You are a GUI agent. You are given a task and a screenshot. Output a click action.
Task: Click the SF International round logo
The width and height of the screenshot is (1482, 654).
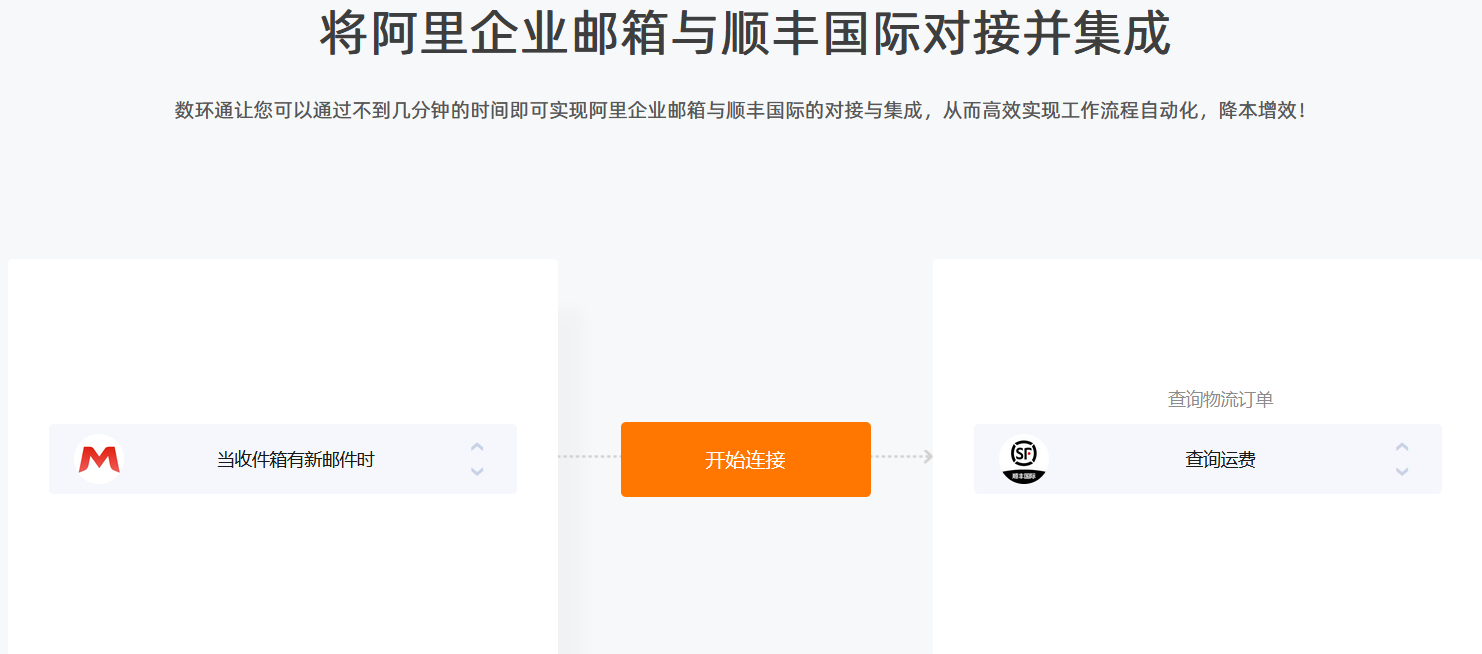tap(1024, 459)
